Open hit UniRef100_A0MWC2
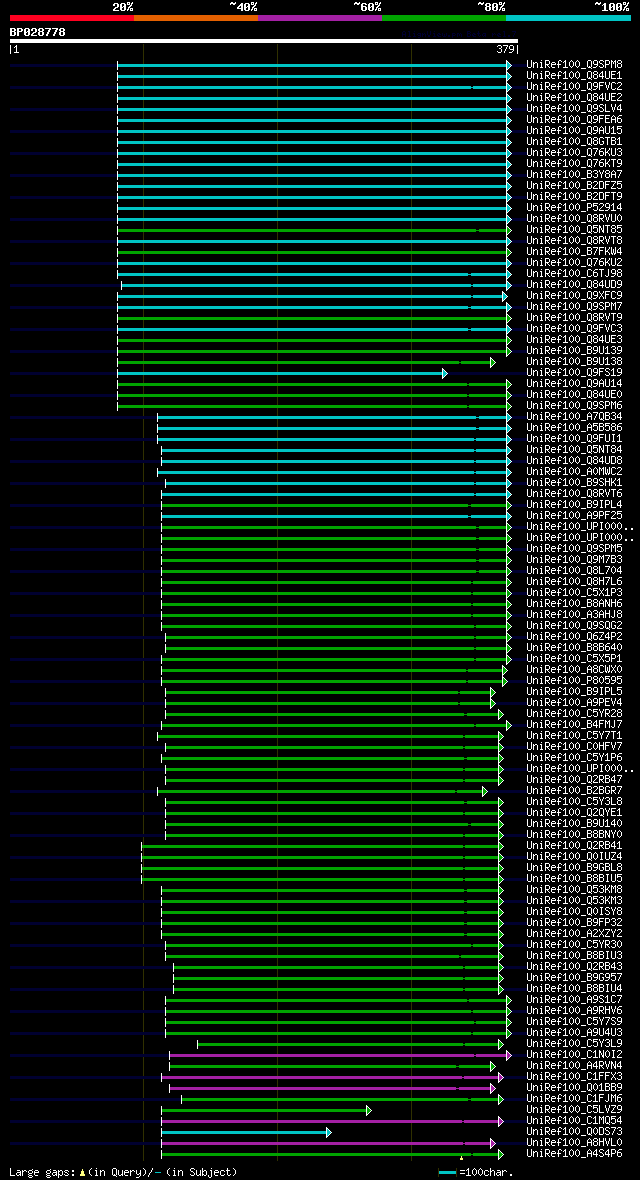Screen dimensions: 640x1180 574,472
